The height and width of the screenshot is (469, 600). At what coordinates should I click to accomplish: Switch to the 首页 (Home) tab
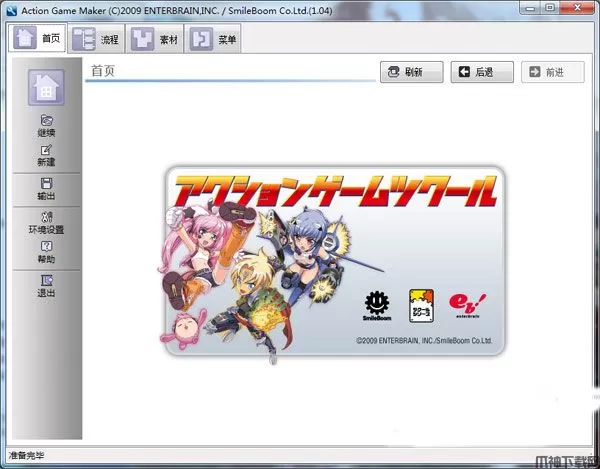tap(37, 39)
